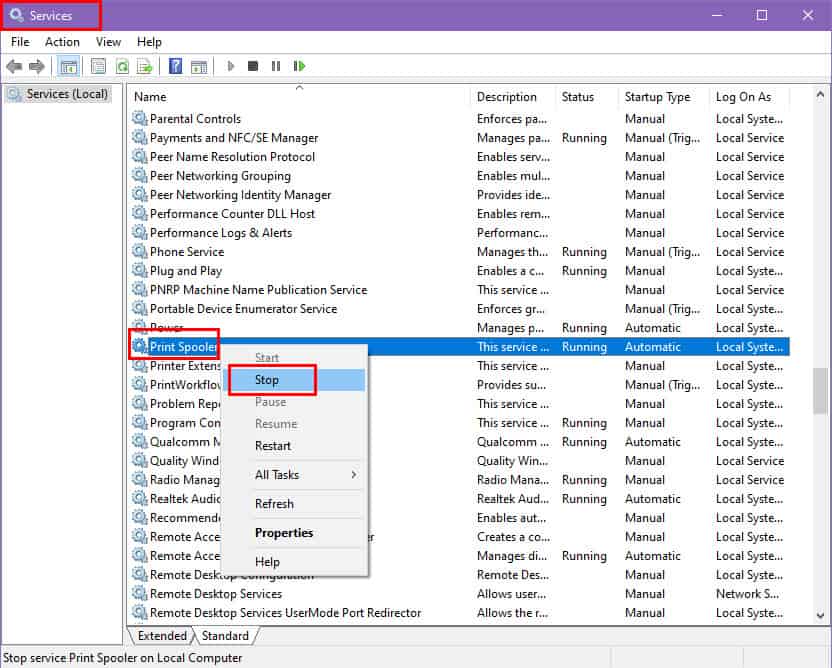Switch to the Standard tab
Image resolution: width=832 pixels, height=668 pixels.
click(x=226, y=636)
